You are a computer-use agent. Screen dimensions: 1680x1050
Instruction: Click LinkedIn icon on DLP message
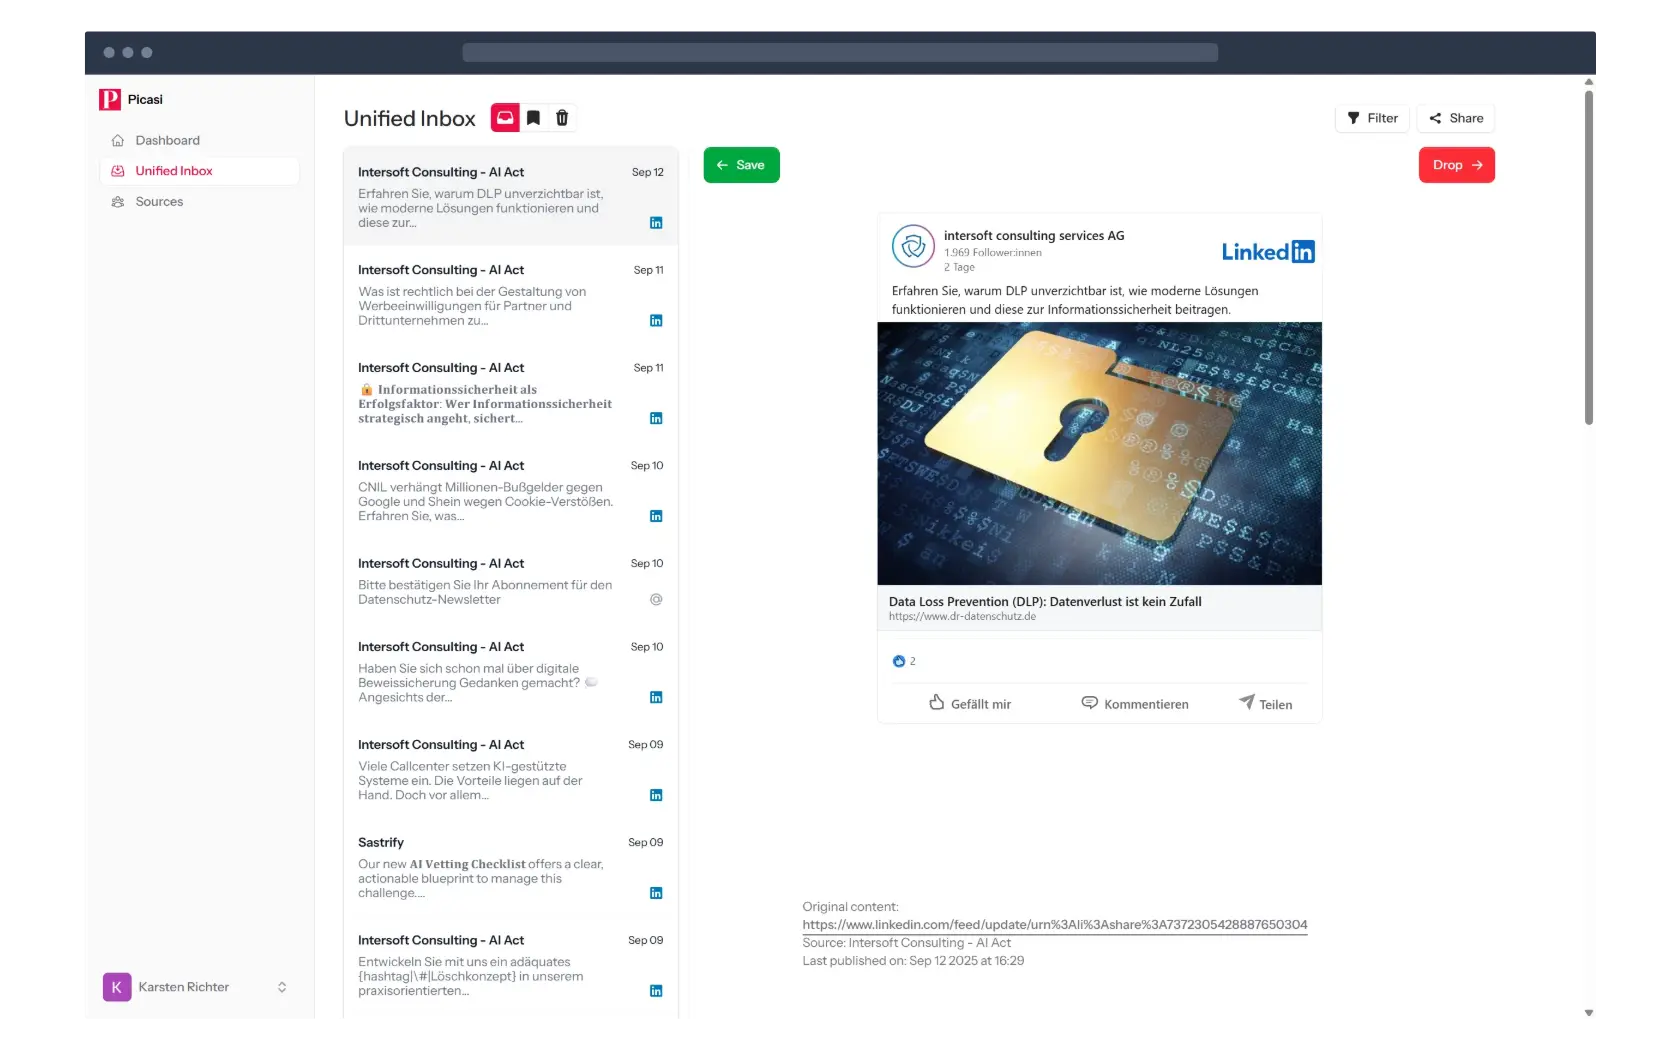click(656, 223)
